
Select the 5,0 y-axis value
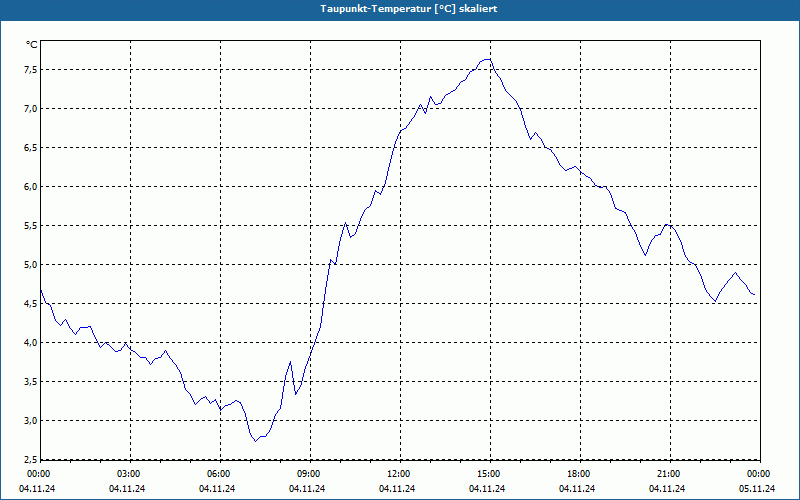coord(31,265)
